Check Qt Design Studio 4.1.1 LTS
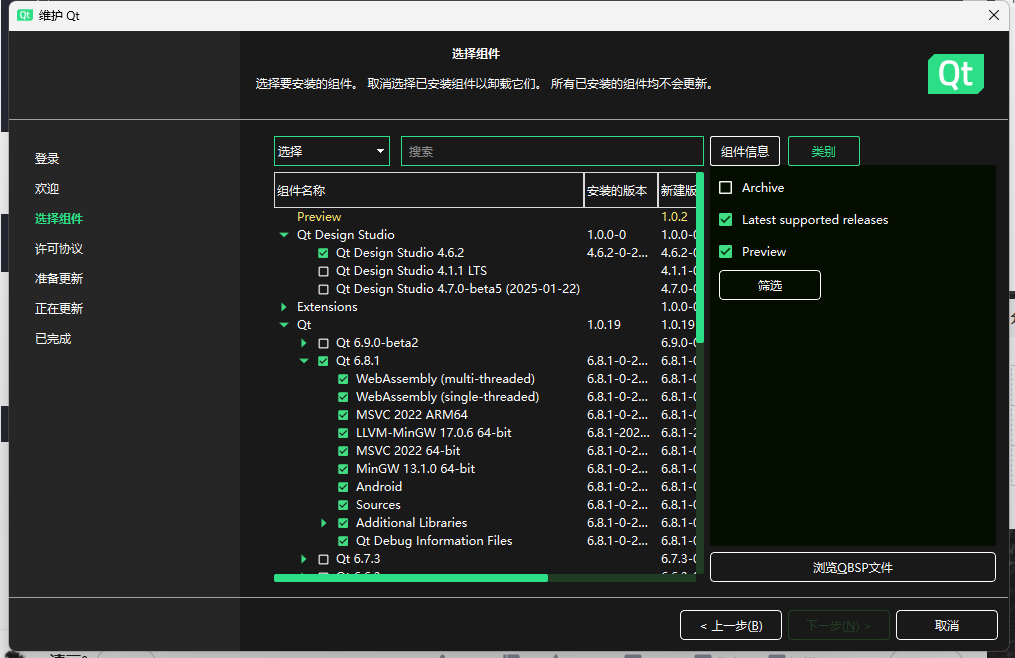This screenshot has height=658, width=1015. (323, 271)
